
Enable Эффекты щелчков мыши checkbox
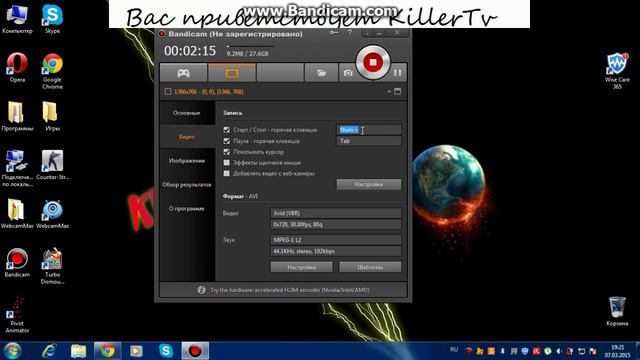[227, 162]
